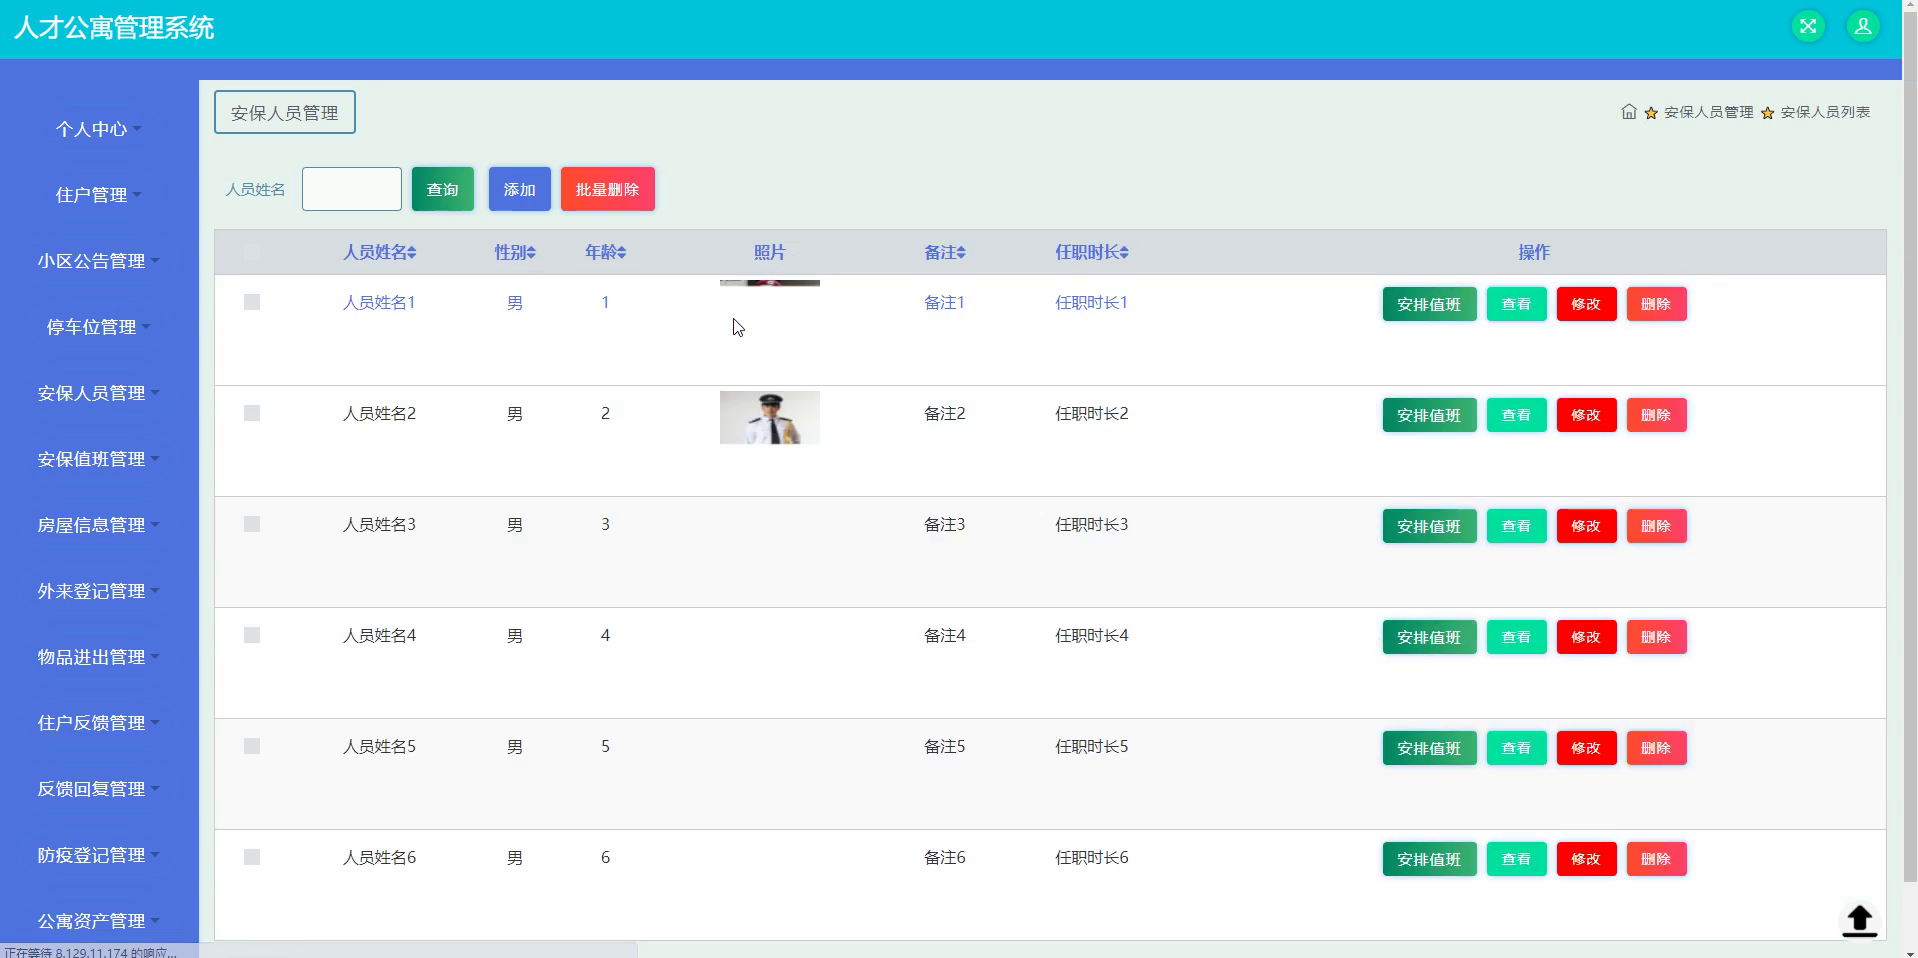The height and width of the screenshot is (958, 1918).
Task: Expand the 停车位管理 sidebar menu
Action: click(99, 327)
